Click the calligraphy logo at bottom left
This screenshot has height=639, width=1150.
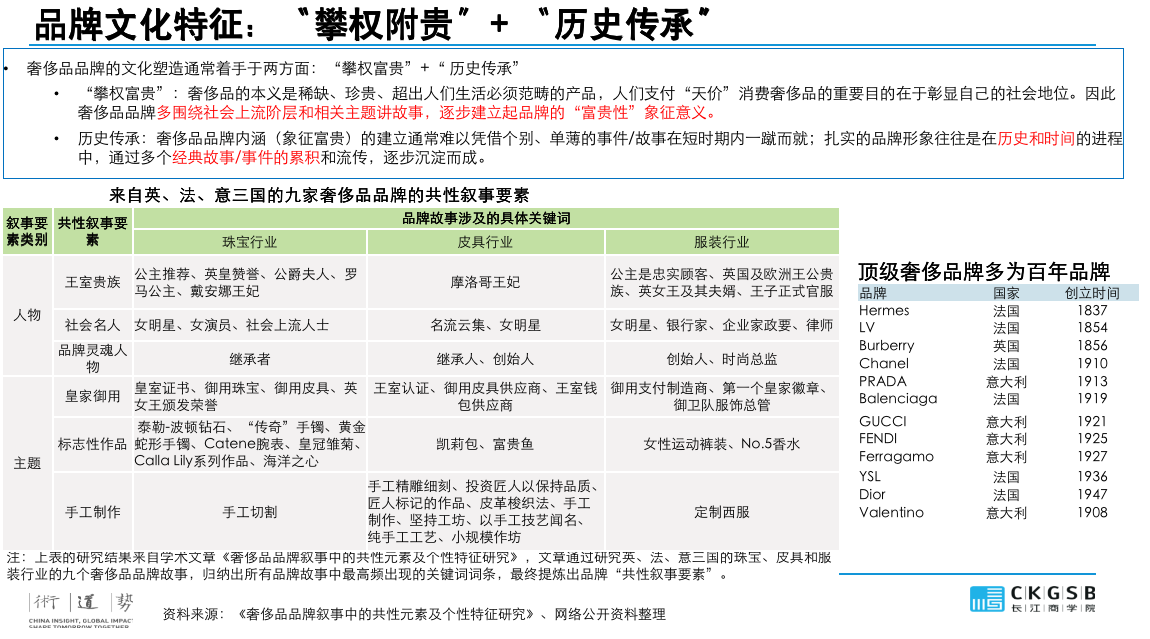point(80,604)
